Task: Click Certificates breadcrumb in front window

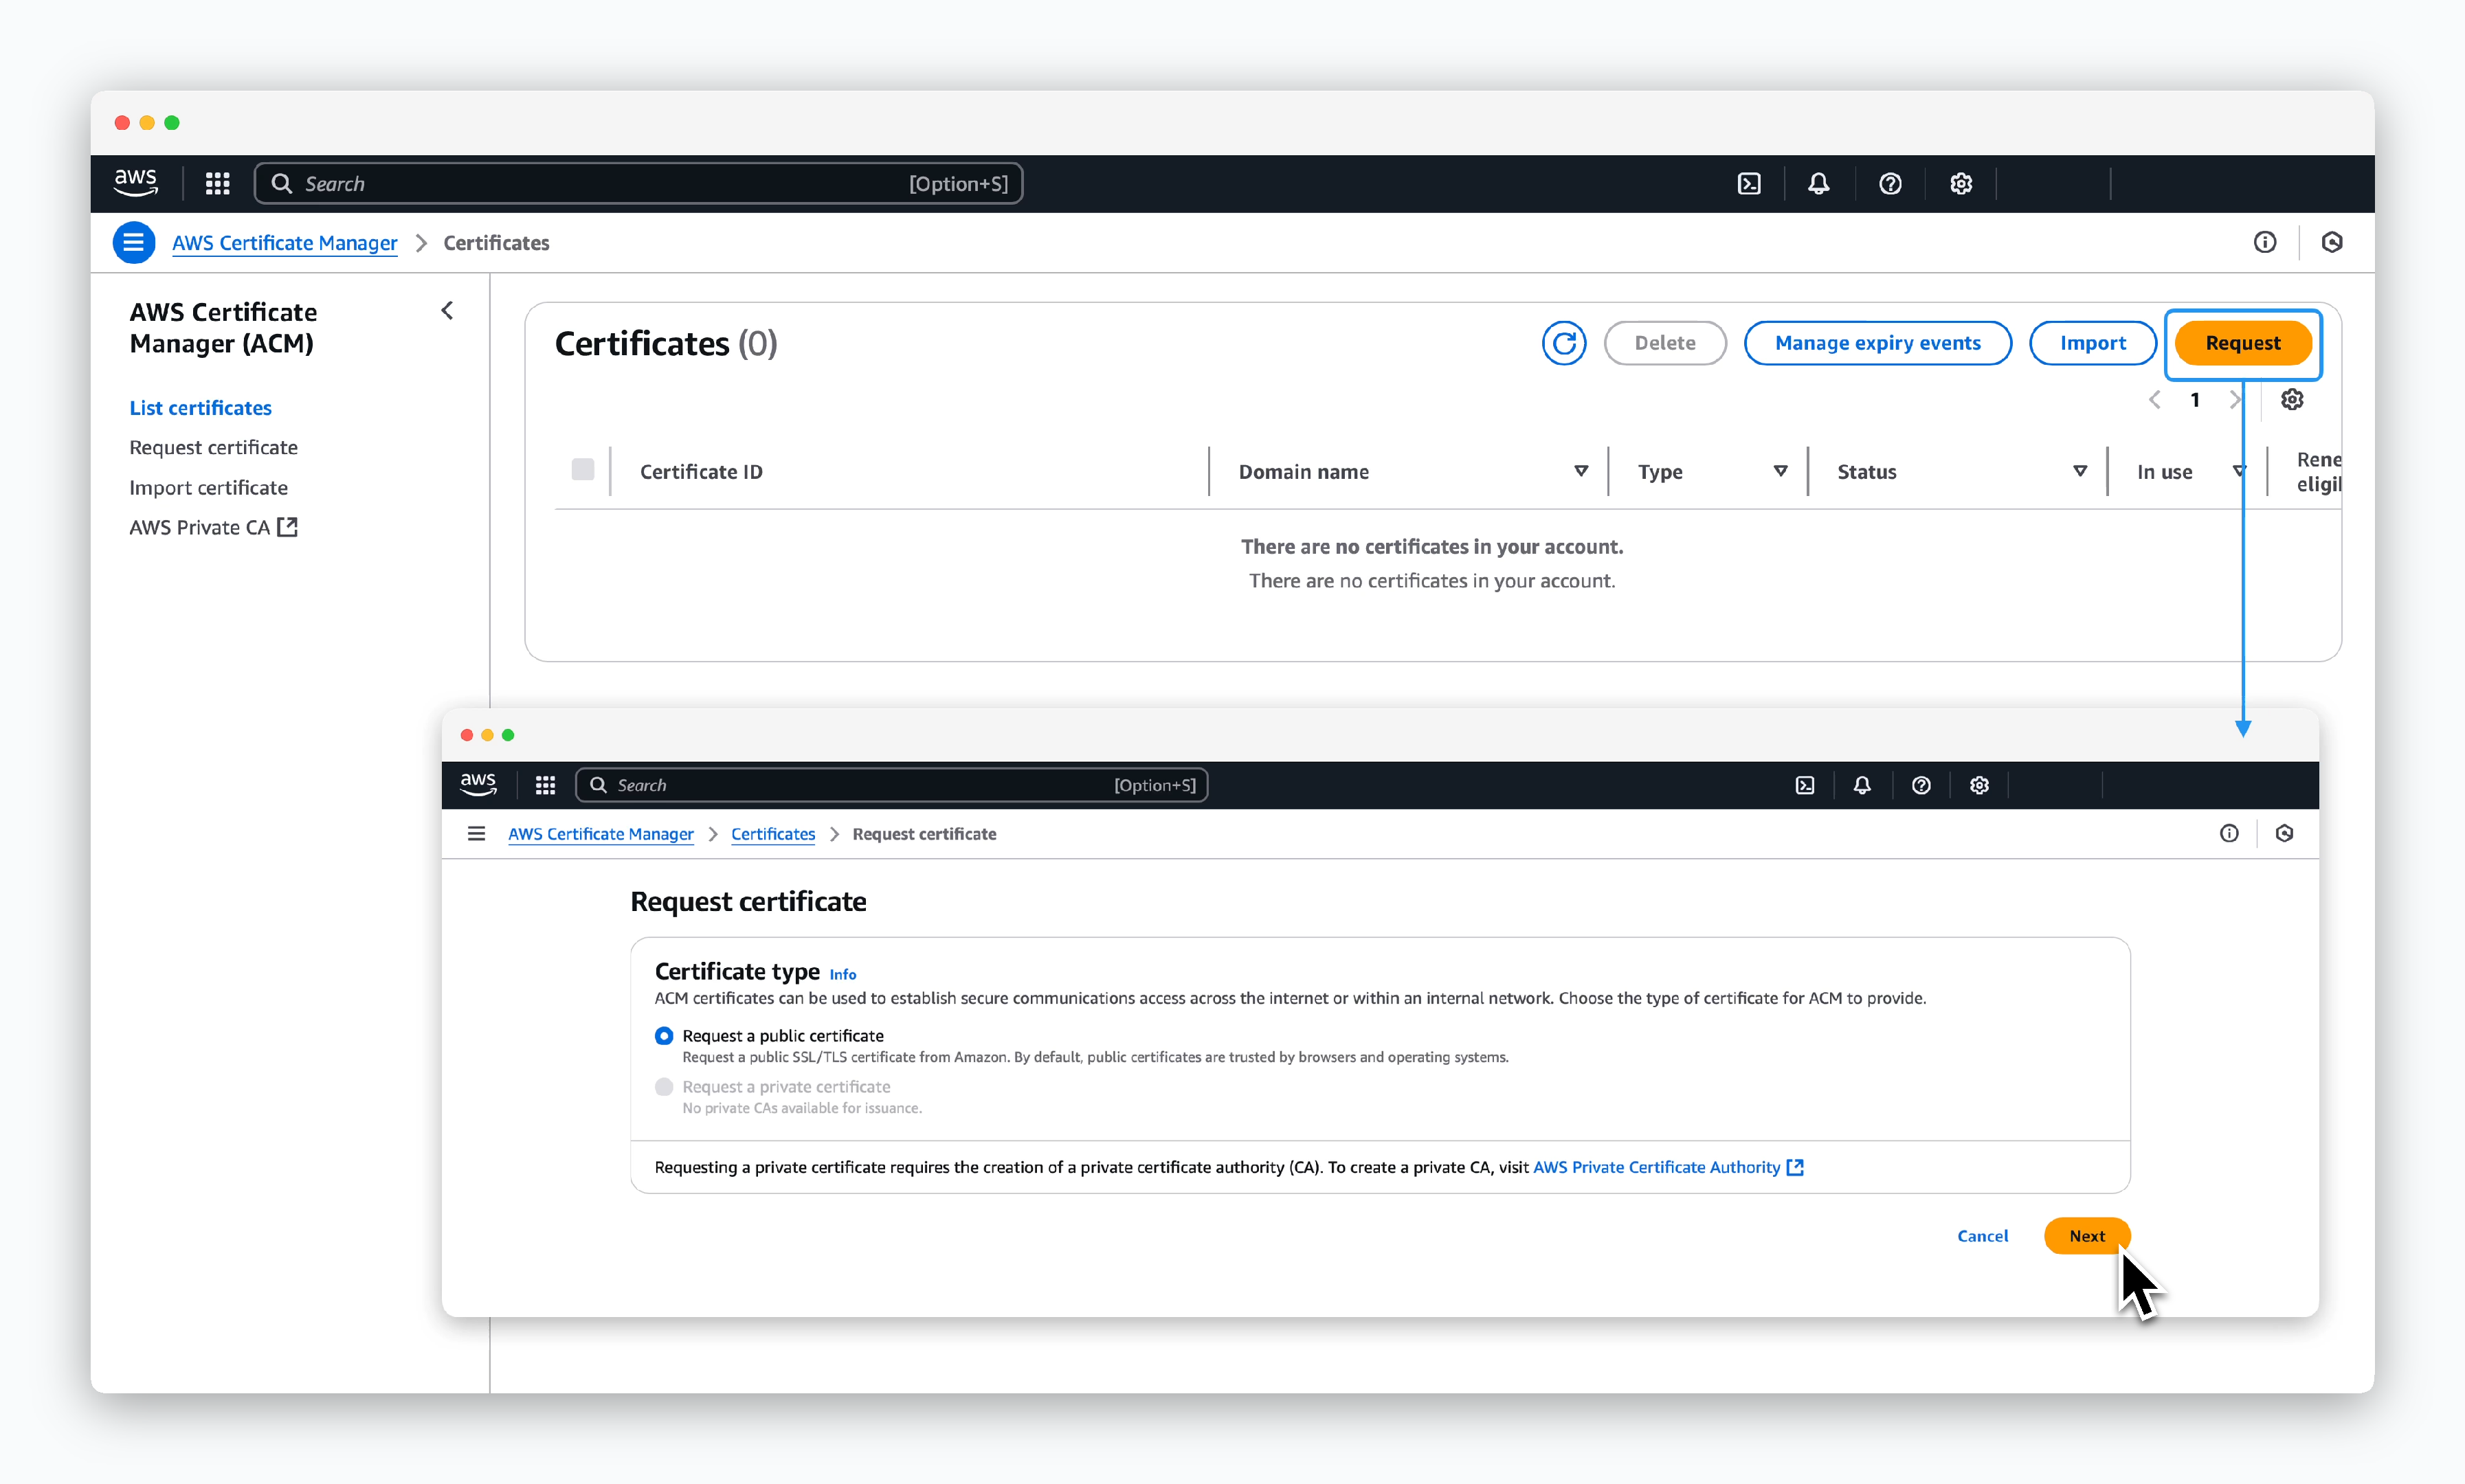Action: point(772,834)
